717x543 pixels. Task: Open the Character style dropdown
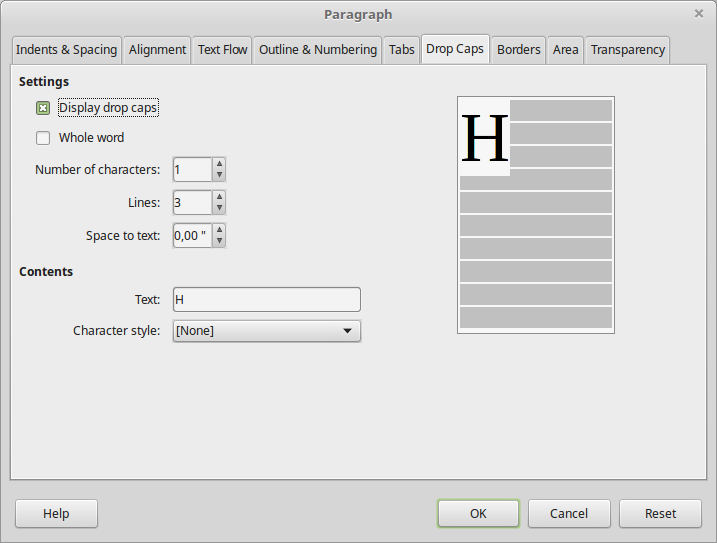(267, 331)
